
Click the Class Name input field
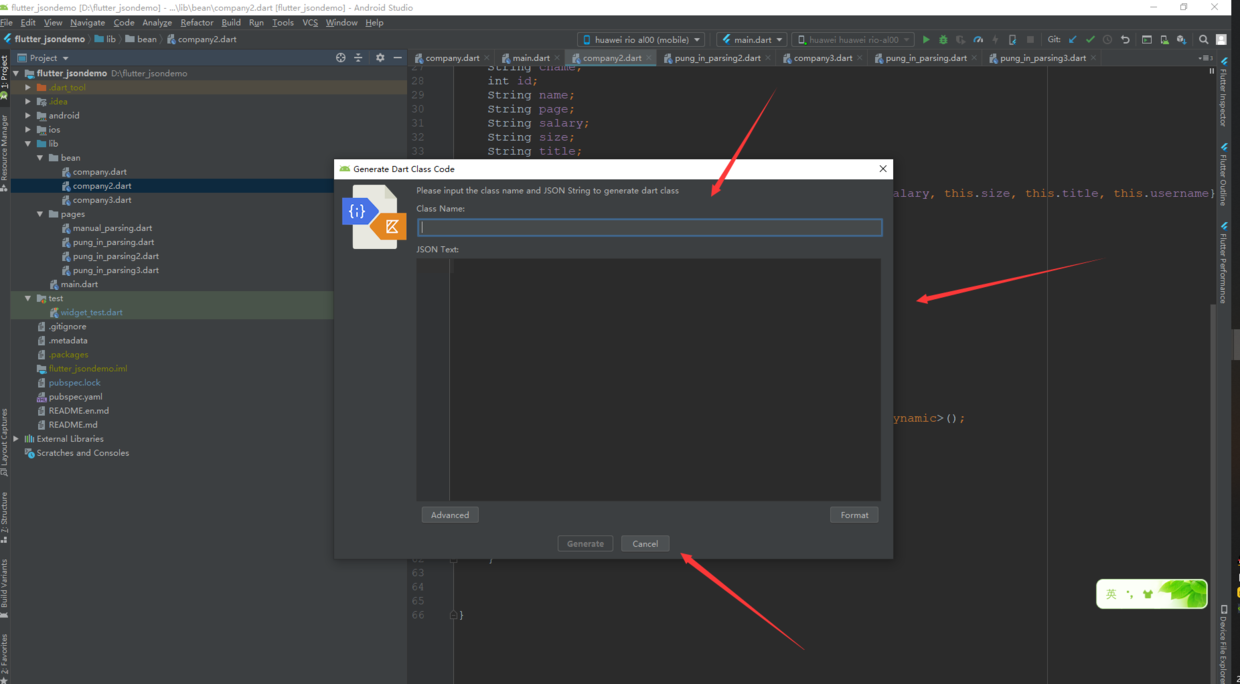pos(649,227)
